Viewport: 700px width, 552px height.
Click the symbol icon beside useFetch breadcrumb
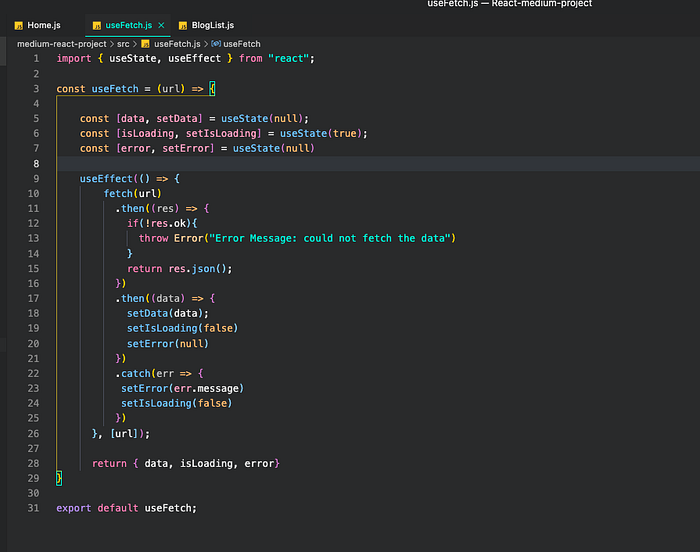(x=216, y=44)
